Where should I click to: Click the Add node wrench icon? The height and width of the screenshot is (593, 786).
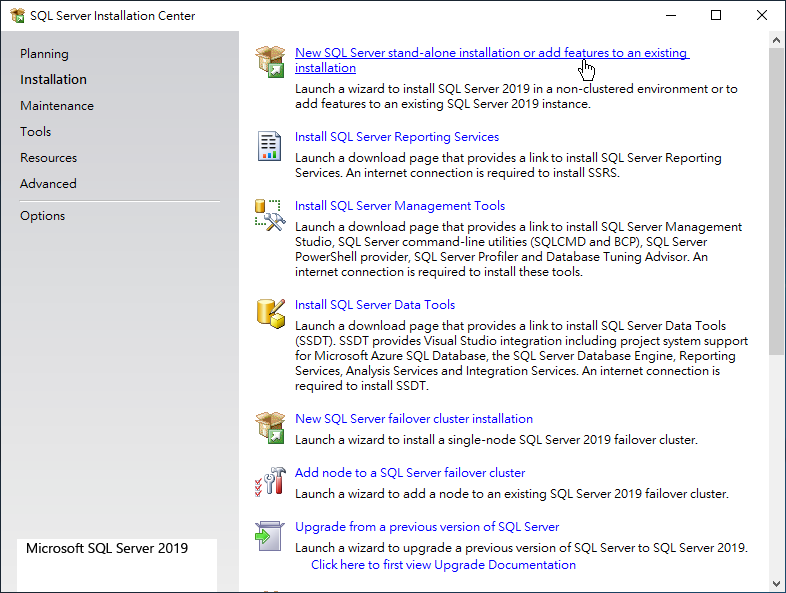270,482
